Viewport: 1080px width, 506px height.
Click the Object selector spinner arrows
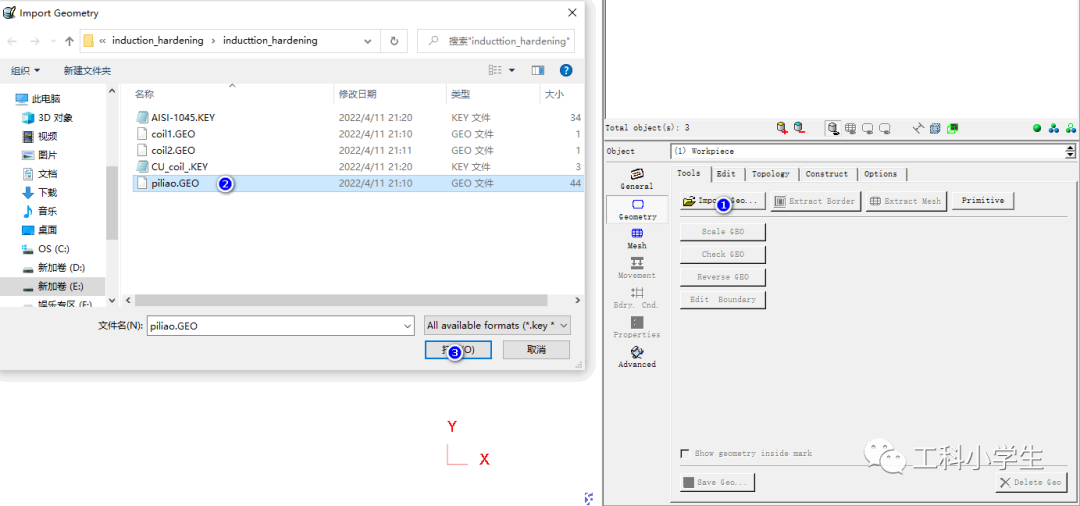pyautogui.click(x=1071, y=151)
